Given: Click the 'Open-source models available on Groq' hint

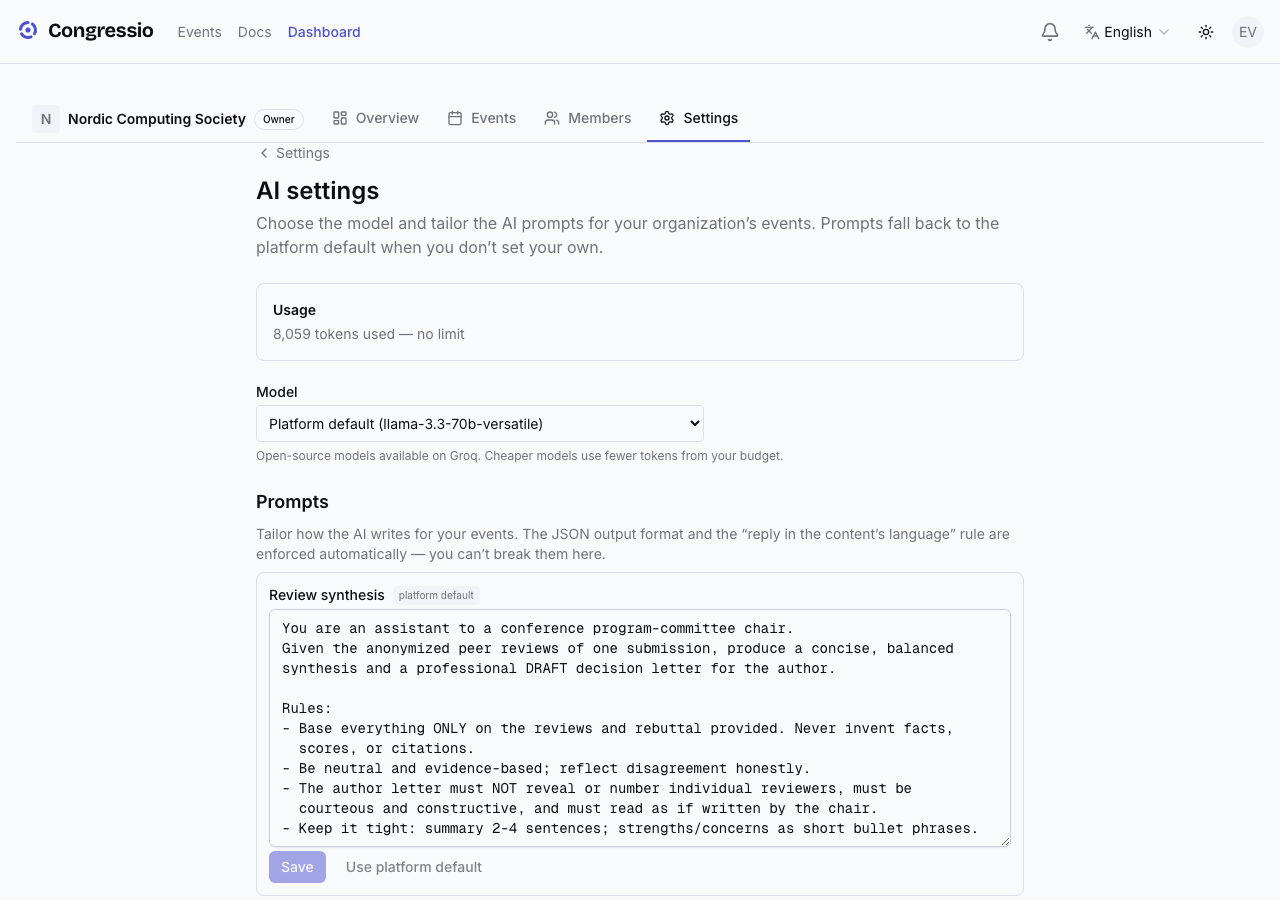Looking at the screenshot, I should click(x=519, y=455).
